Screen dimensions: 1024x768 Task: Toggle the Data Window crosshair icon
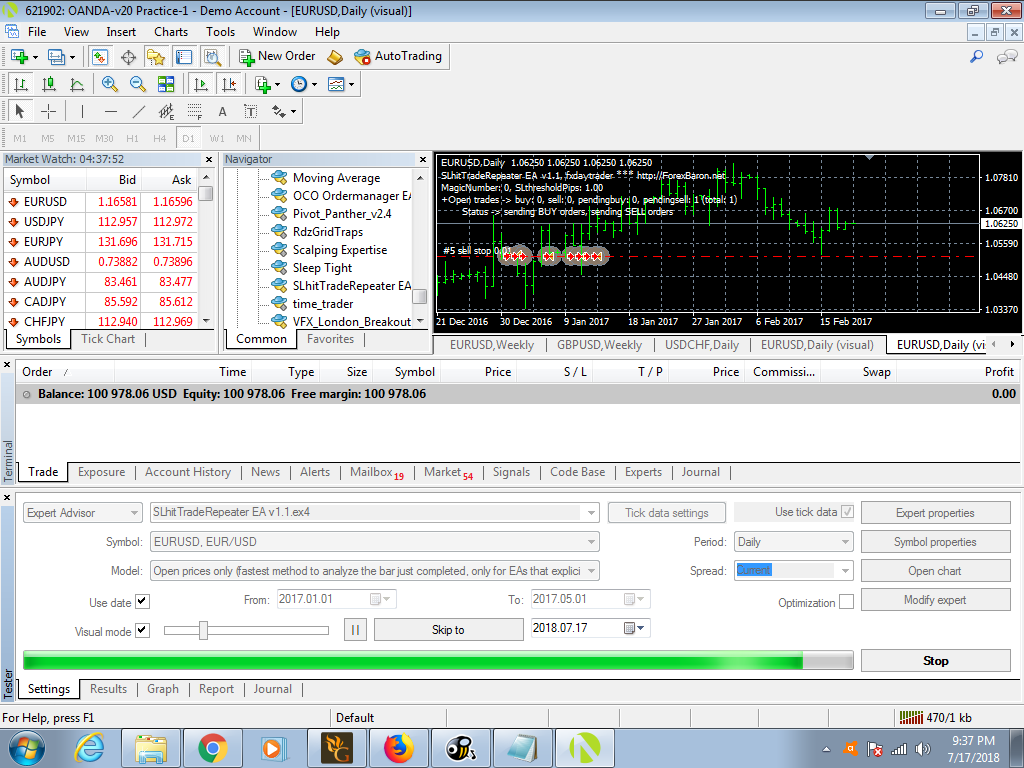[128, 57]
